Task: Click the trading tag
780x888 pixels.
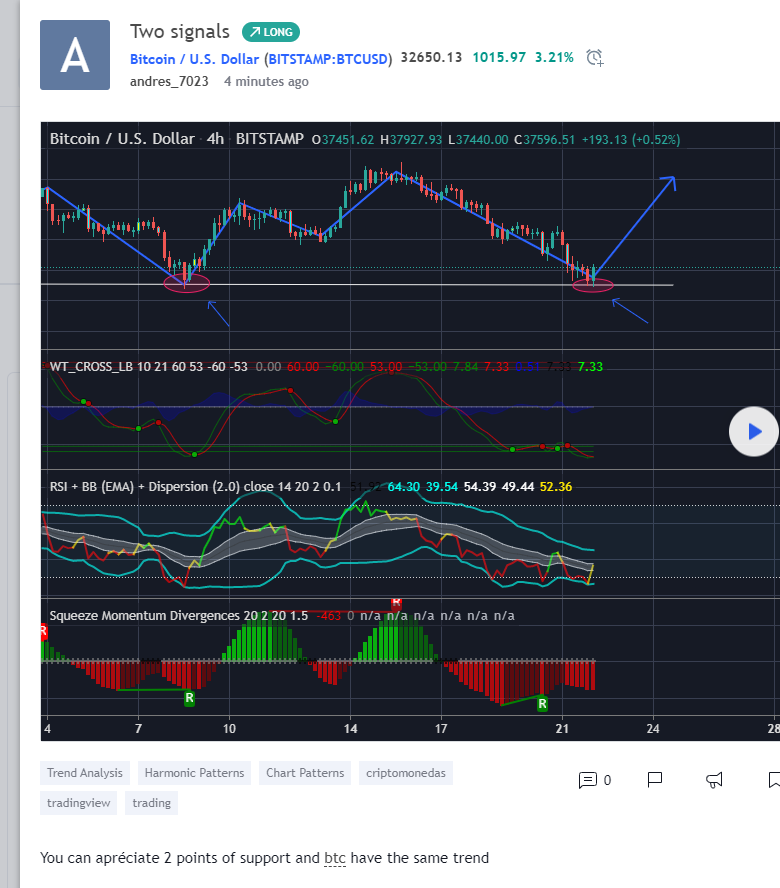Action: coord(151,803)
